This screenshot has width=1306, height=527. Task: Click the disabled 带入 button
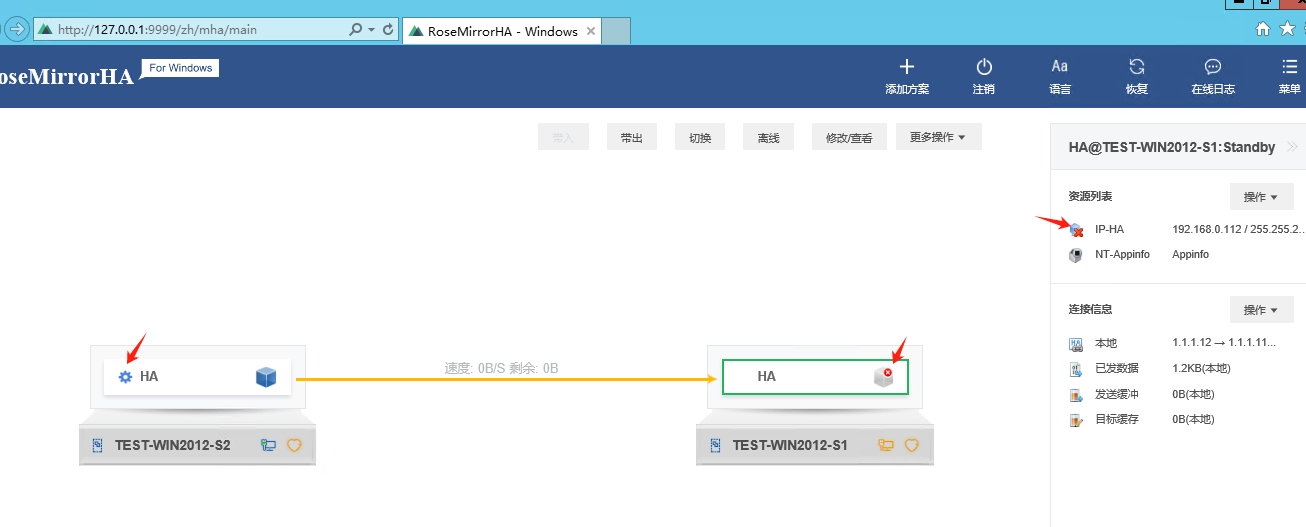563,137
